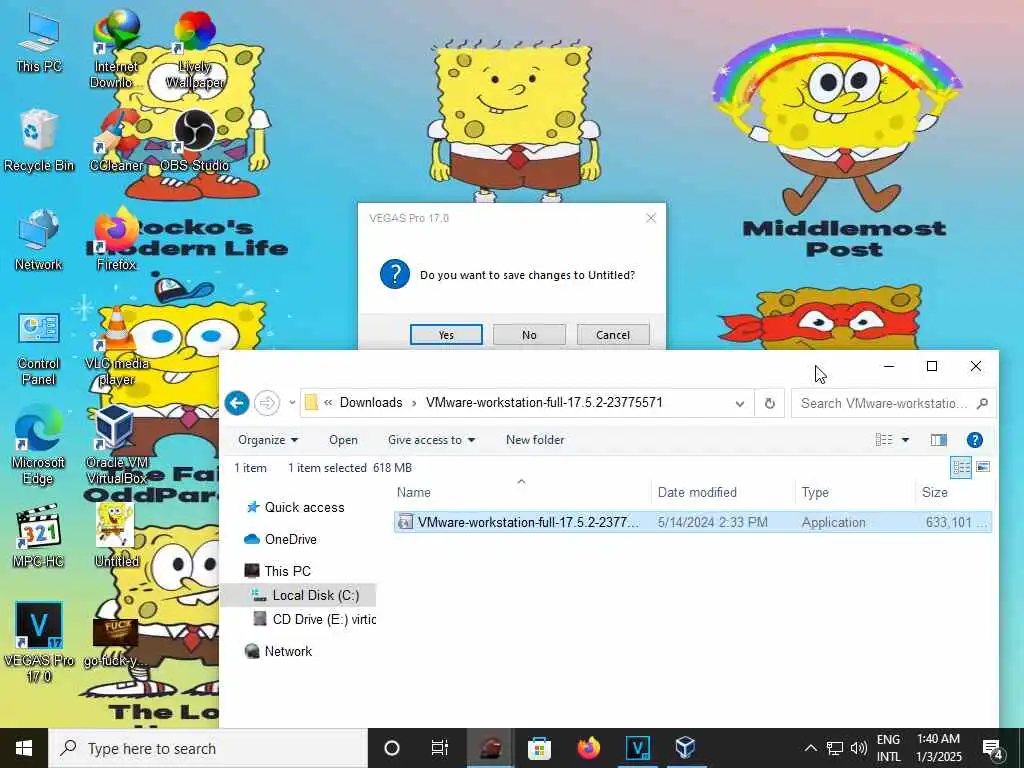The image size is (1024, 768).
Task: Select MPC-HC desktop shortcut
Action: point(39,536)
